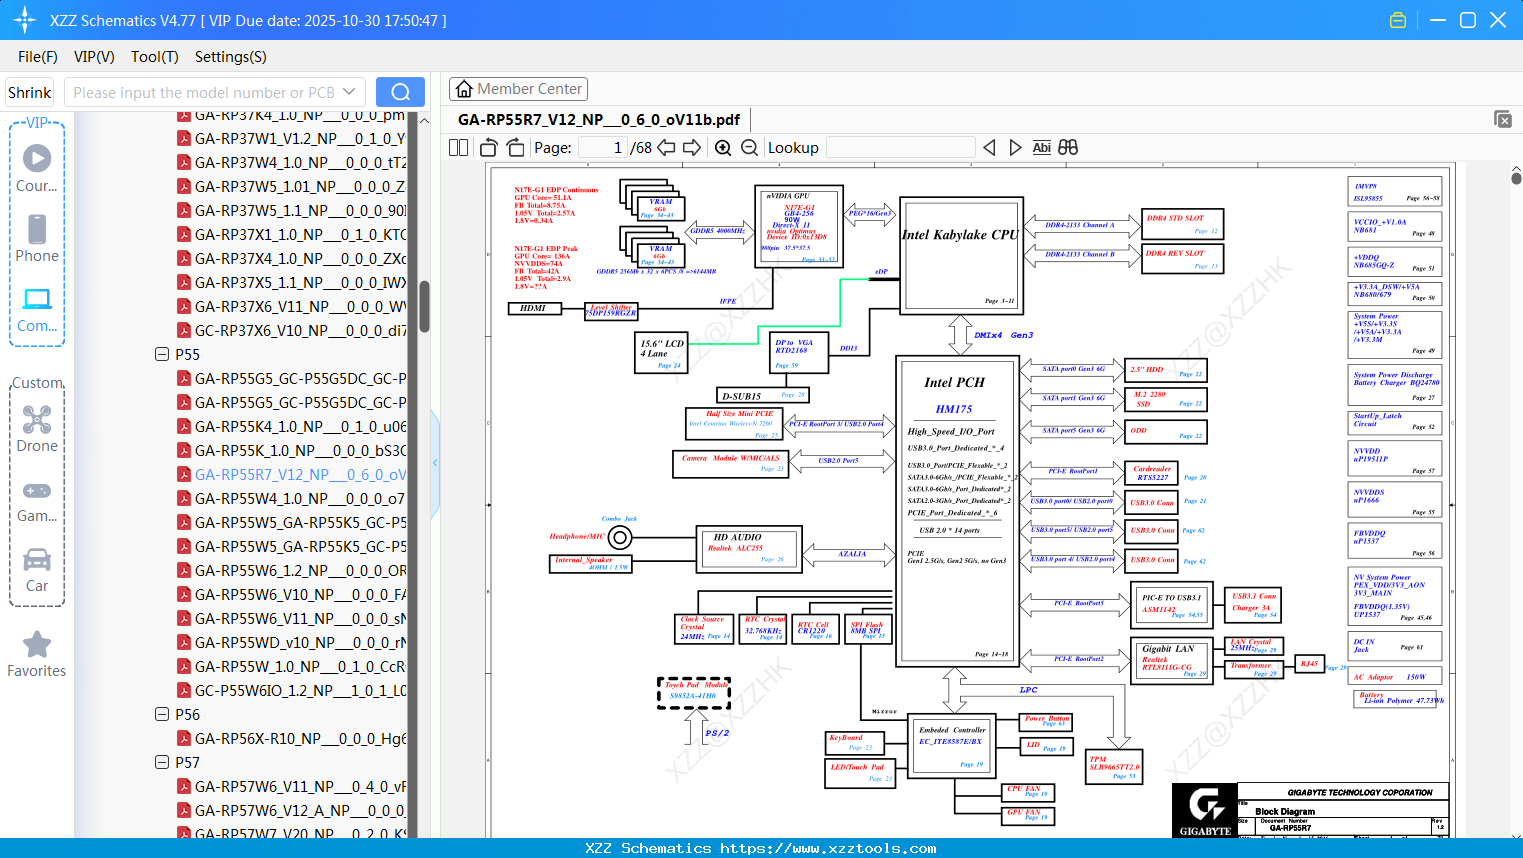Open GC-RP37X6_V10_NP file
This screenshot has width=1523, height=858.
(x=291, y=330)
